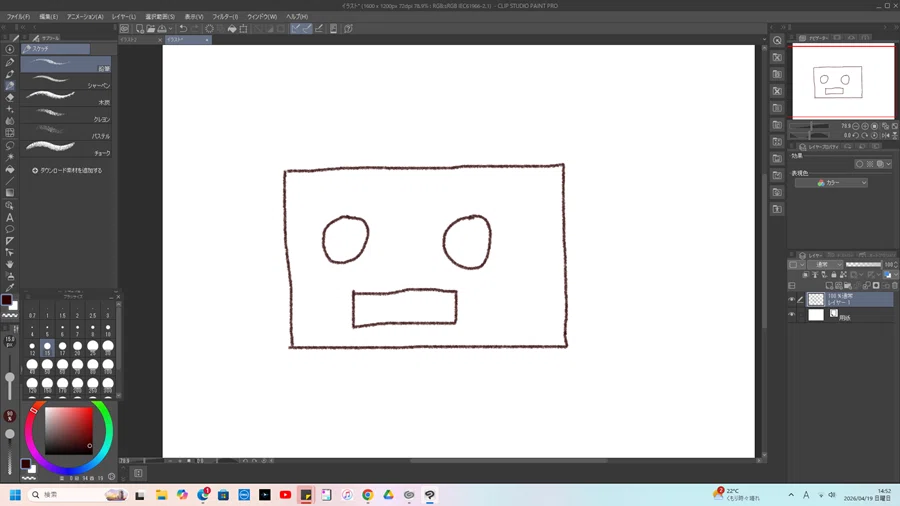Select the Blend tool

point(10,121)
